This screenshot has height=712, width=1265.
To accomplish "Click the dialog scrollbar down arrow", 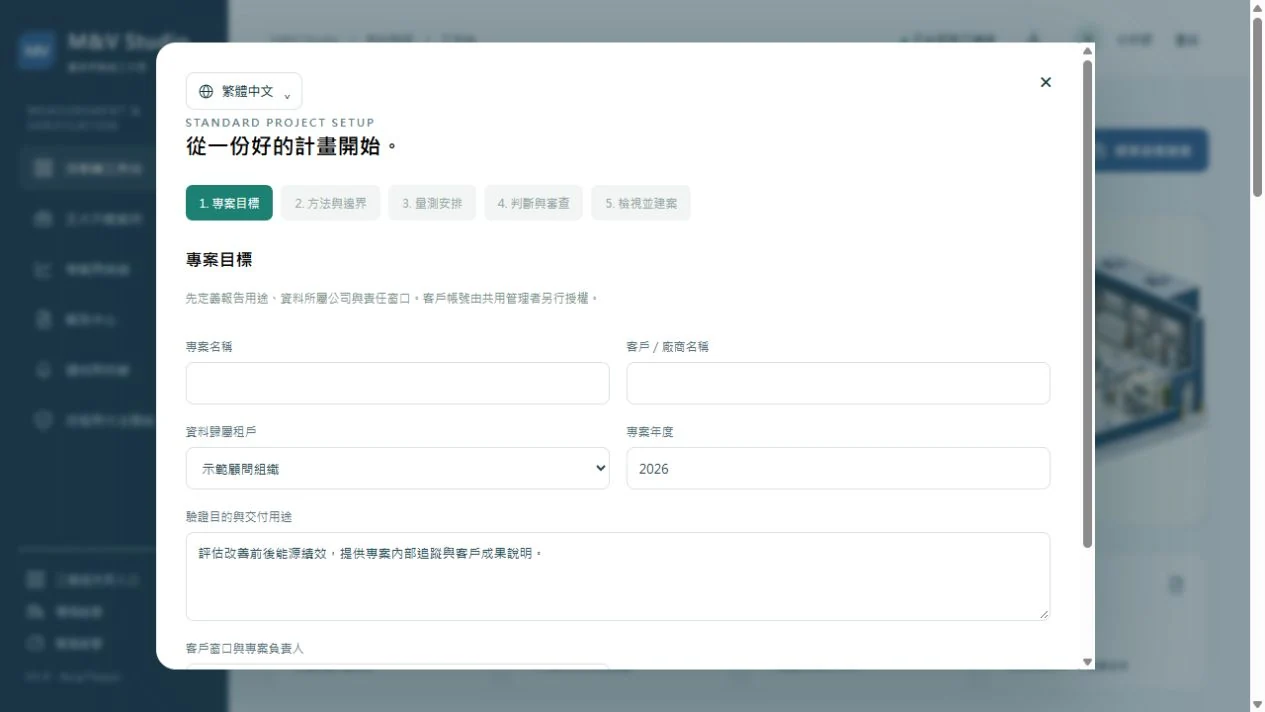I will (x=1088, y=662).
